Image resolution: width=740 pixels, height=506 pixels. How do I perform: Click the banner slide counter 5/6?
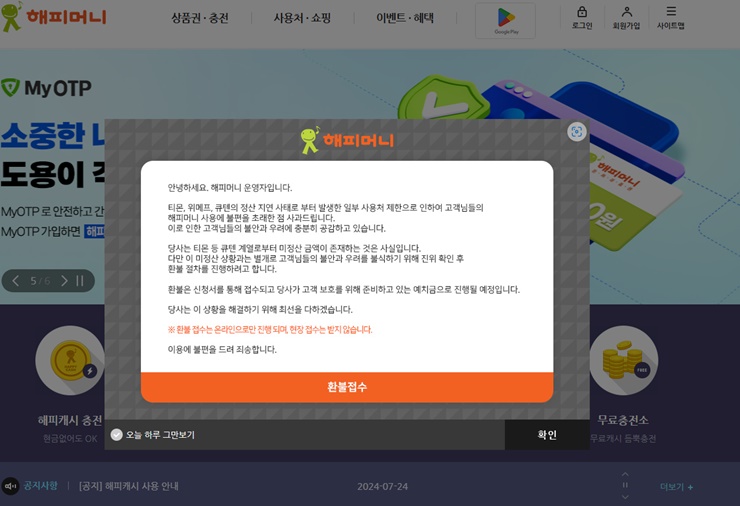[x=40, y=281]
